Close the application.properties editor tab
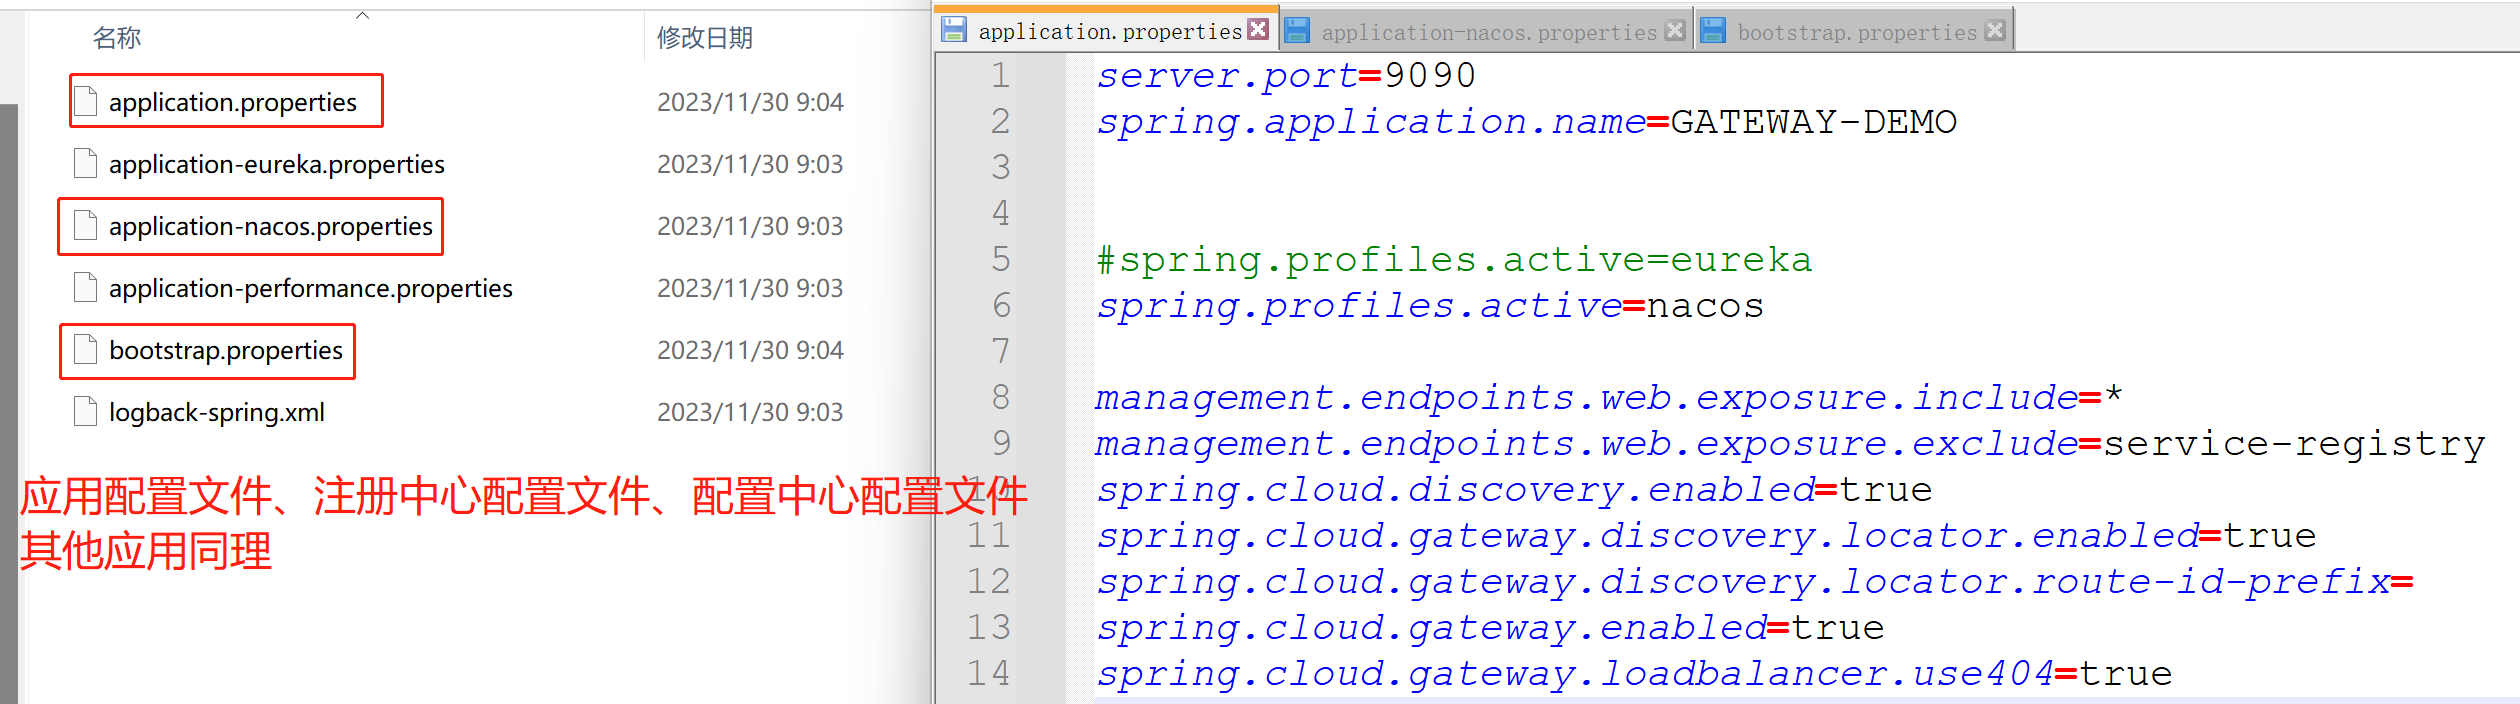Image resolution: width=2520 pixels, height=704 pixels. [x=1258, y=30]
